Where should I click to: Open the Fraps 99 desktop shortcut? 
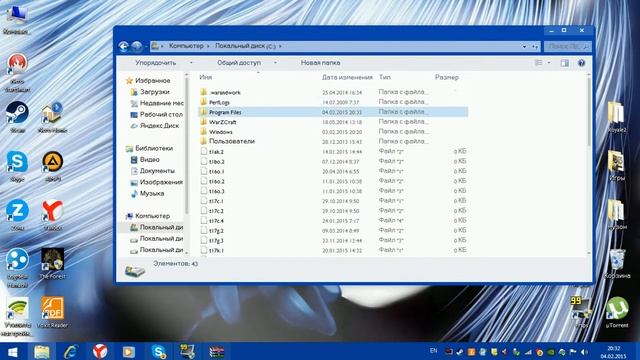(582, 312)
